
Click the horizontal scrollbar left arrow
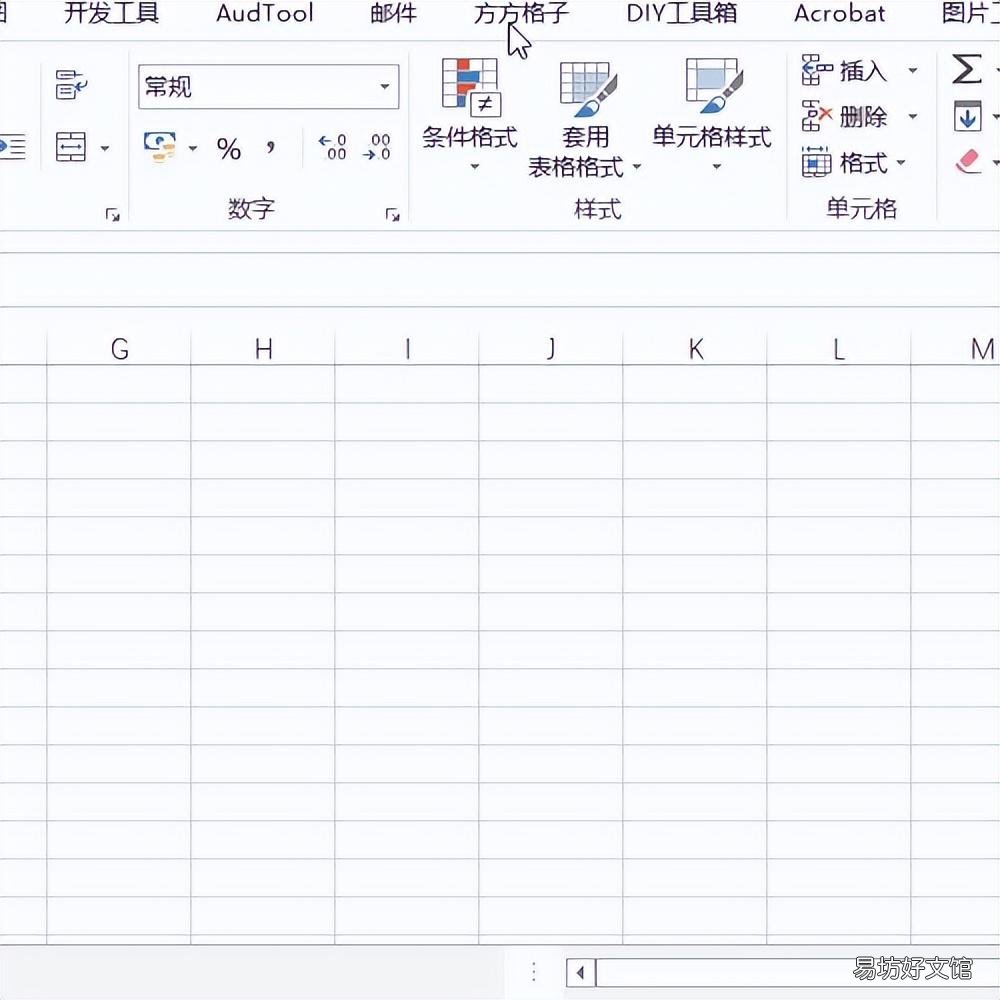coord(580,973)
